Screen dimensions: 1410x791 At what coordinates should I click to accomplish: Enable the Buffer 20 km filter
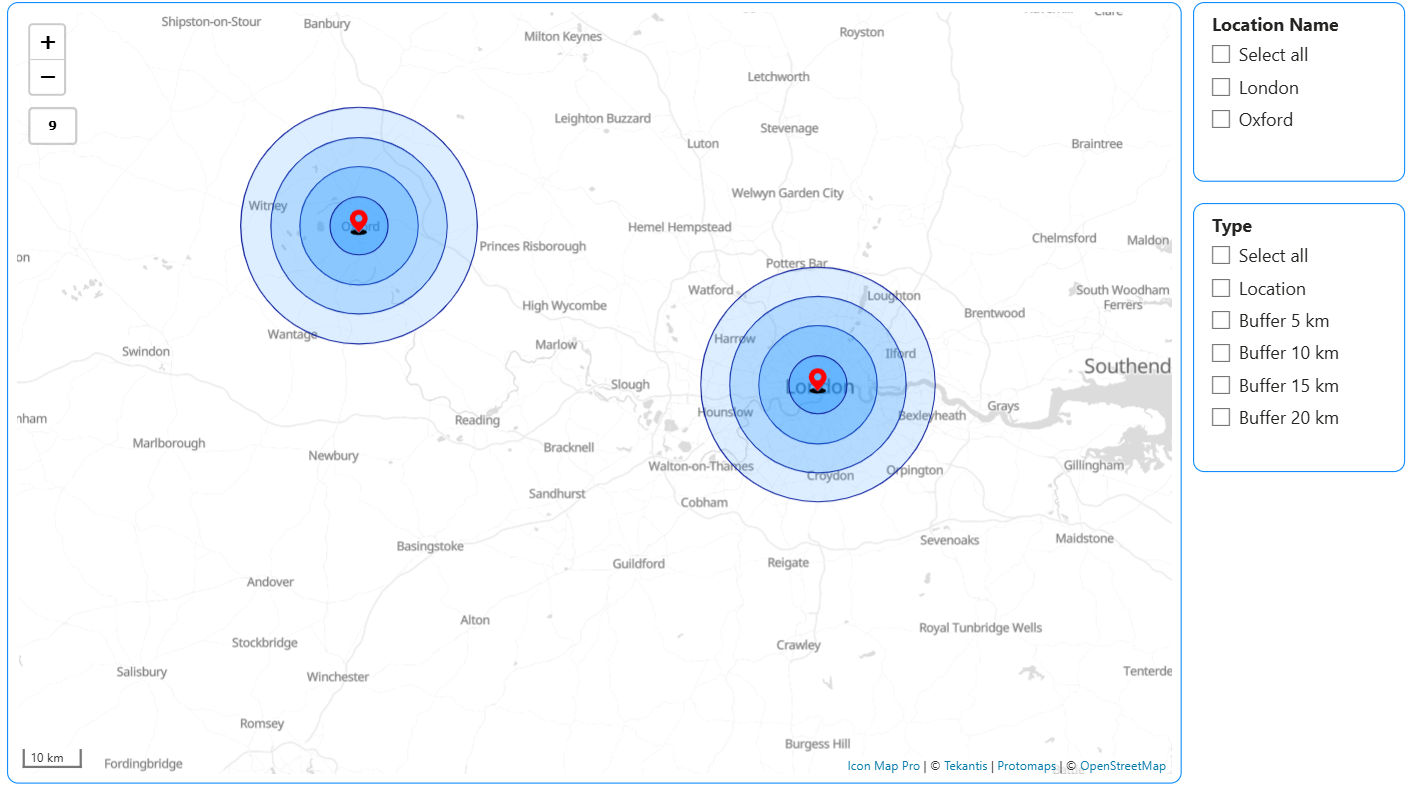1220,417
